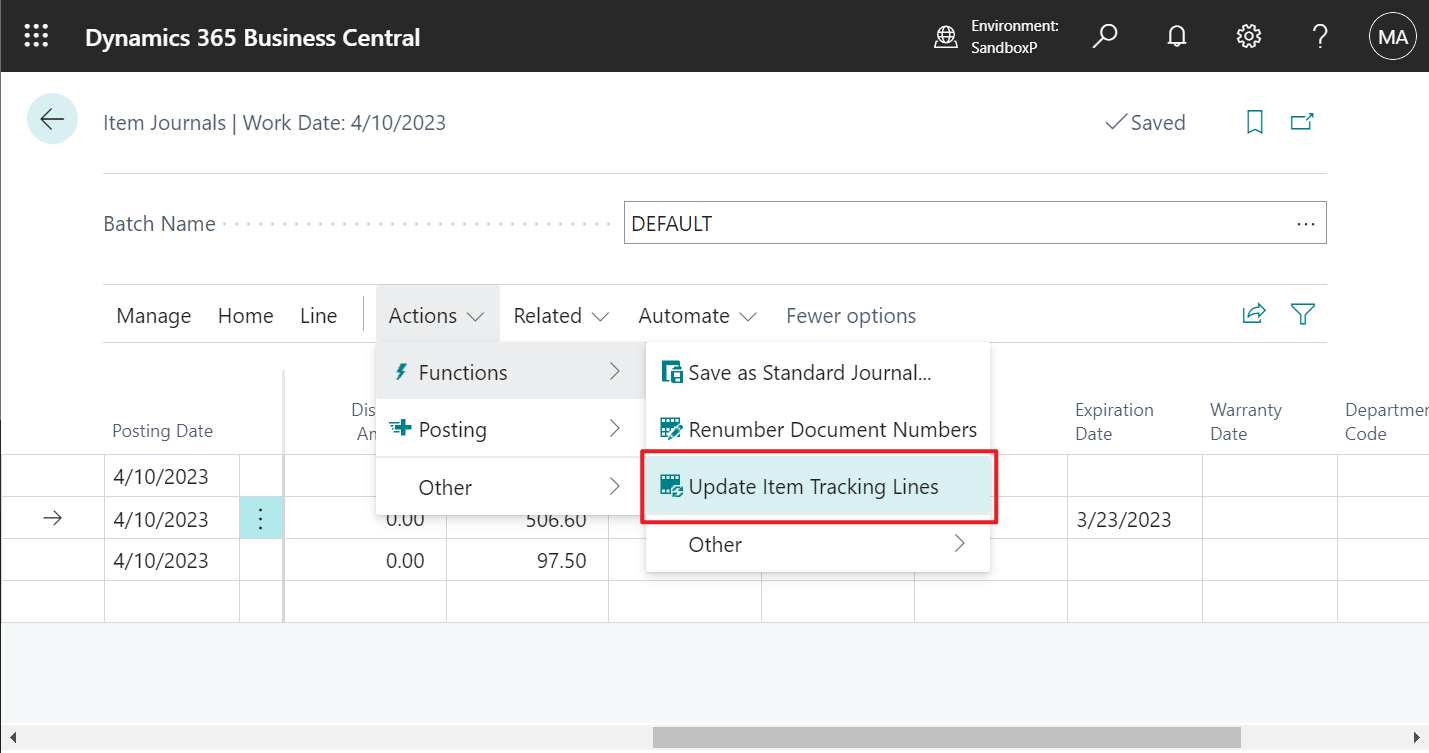
Task: Open the notifications bell
Action: pyautogui.click(x=1176, y=35)
